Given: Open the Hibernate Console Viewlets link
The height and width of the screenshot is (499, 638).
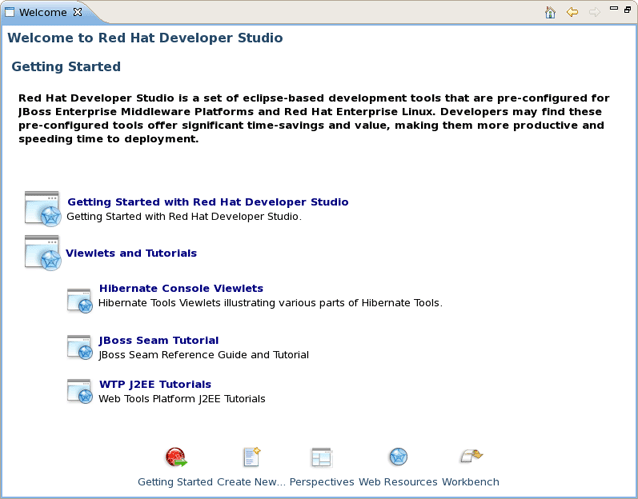Looking at the screenshot, I should tap(181, 288).
